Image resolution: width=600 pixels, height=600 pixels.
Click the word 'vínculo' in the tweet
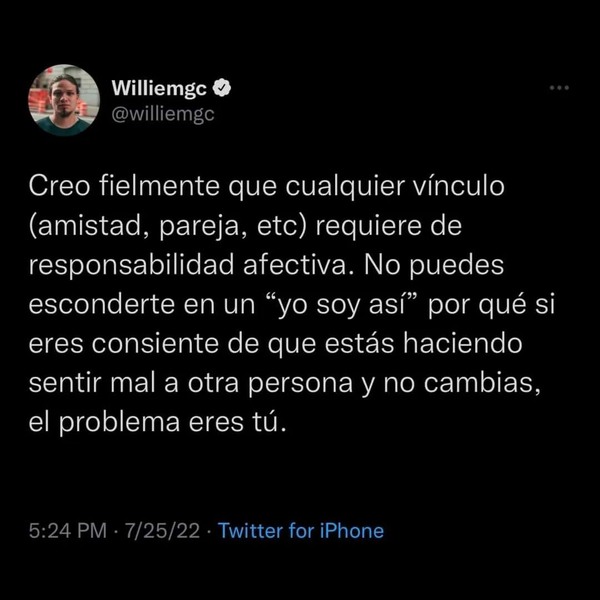pyautogui.click(x=459, y=187)
